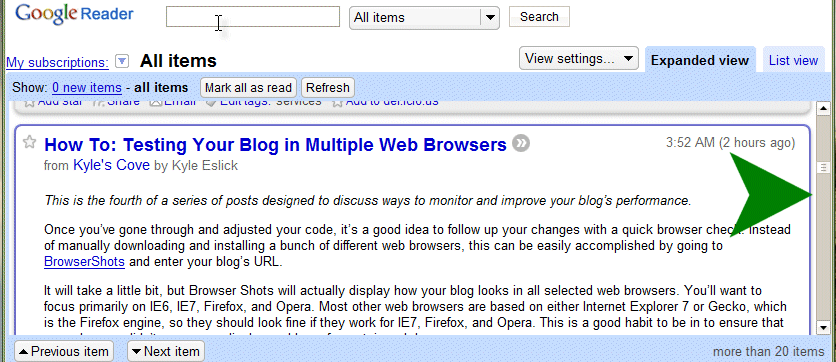Image resolution: width=836 pixels, height=362 pixels.
Task: Click the 'all items' show filter text
Action: 161,87
